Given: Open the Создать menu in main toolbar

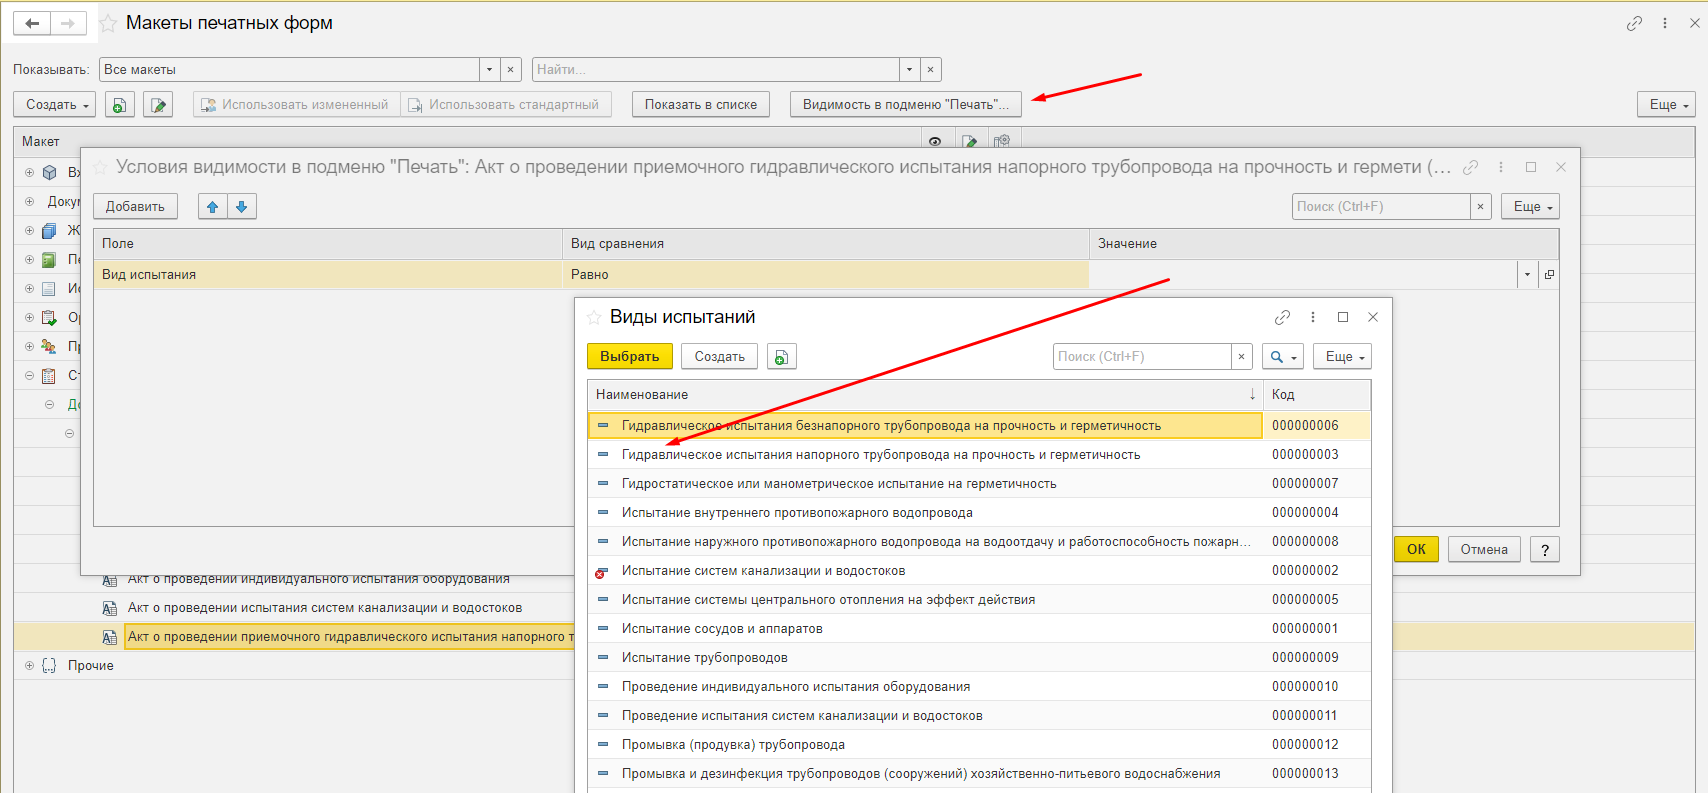Looking at the screenshot, I should pos(56,105).
